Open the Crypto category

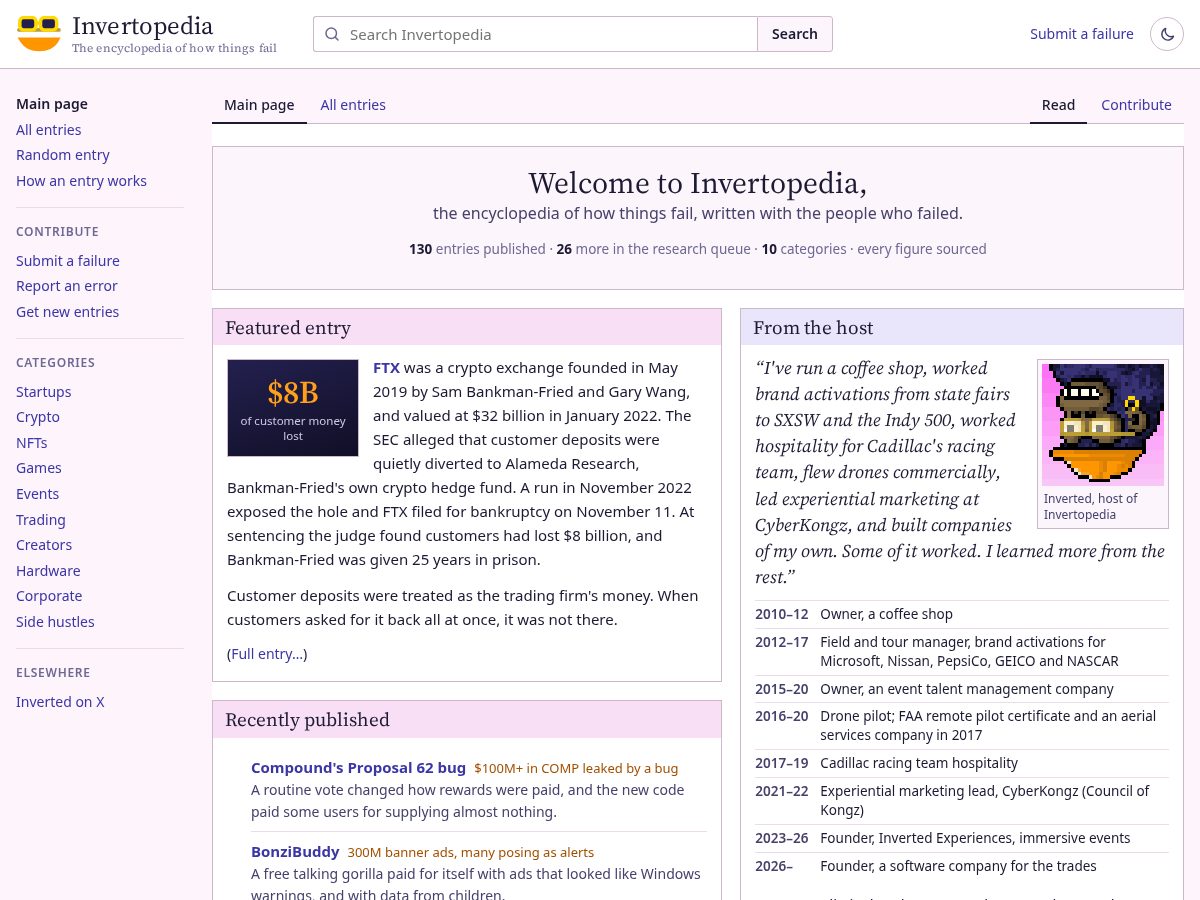click(x=38, y=417)
